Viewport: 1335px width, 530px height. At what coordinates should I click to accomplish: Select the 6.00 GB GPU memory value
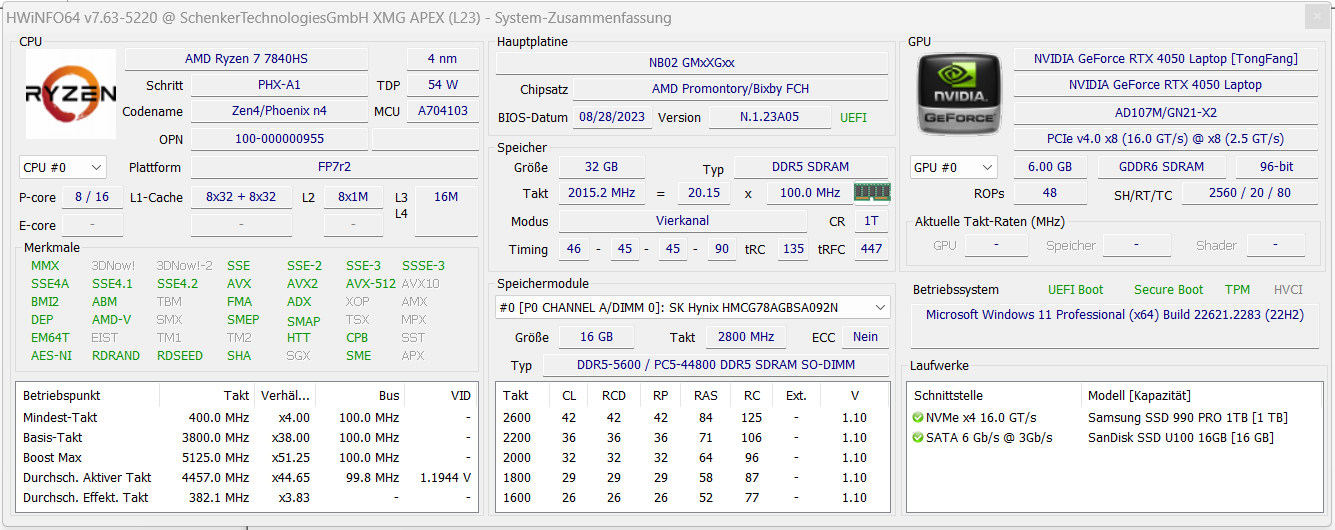coord(1050,167)
